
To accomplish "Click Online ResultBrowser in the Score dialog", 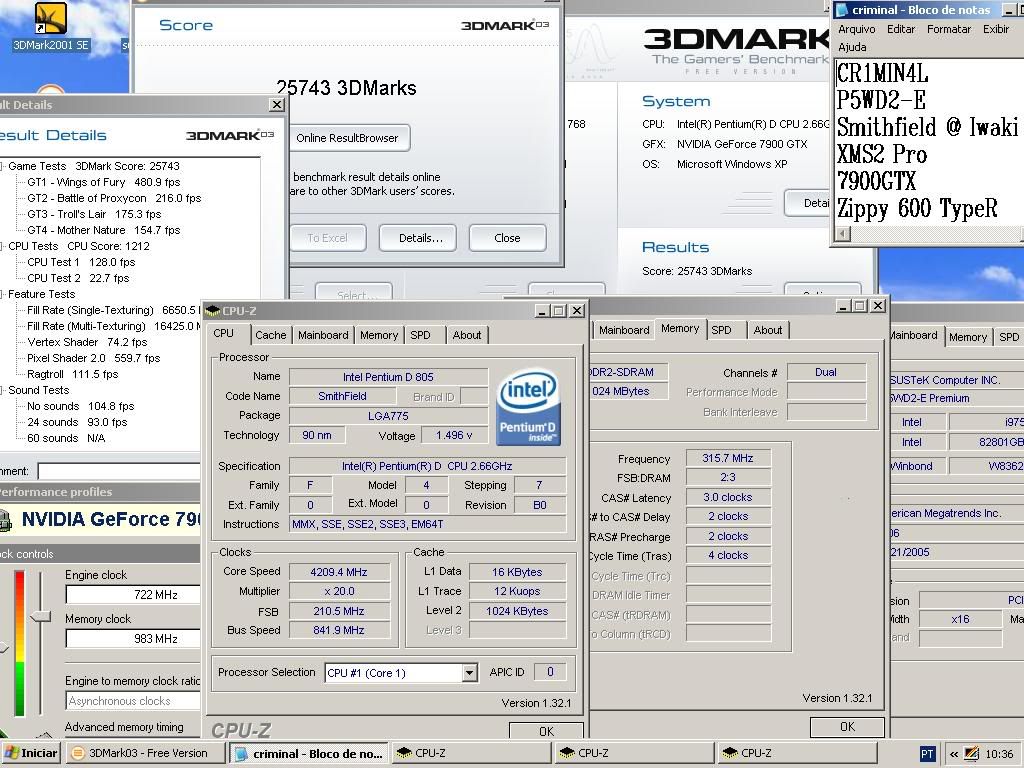I will point(347,138).
